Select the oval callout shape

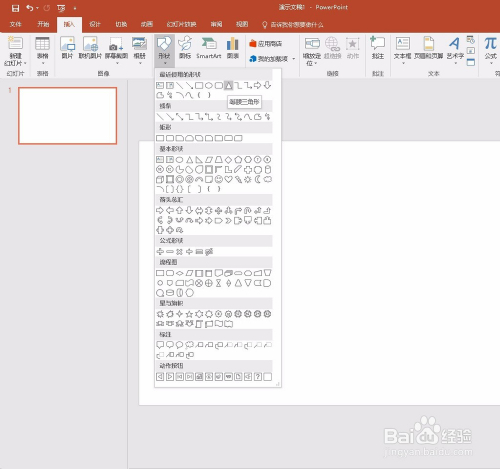tap(180, 345)
